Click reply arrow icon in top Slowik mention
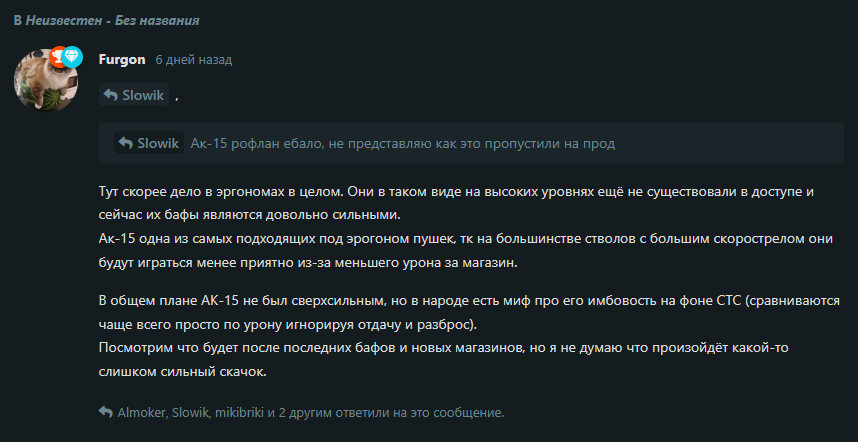This screenshot has width=858, height=442. (x=110, y=95)
